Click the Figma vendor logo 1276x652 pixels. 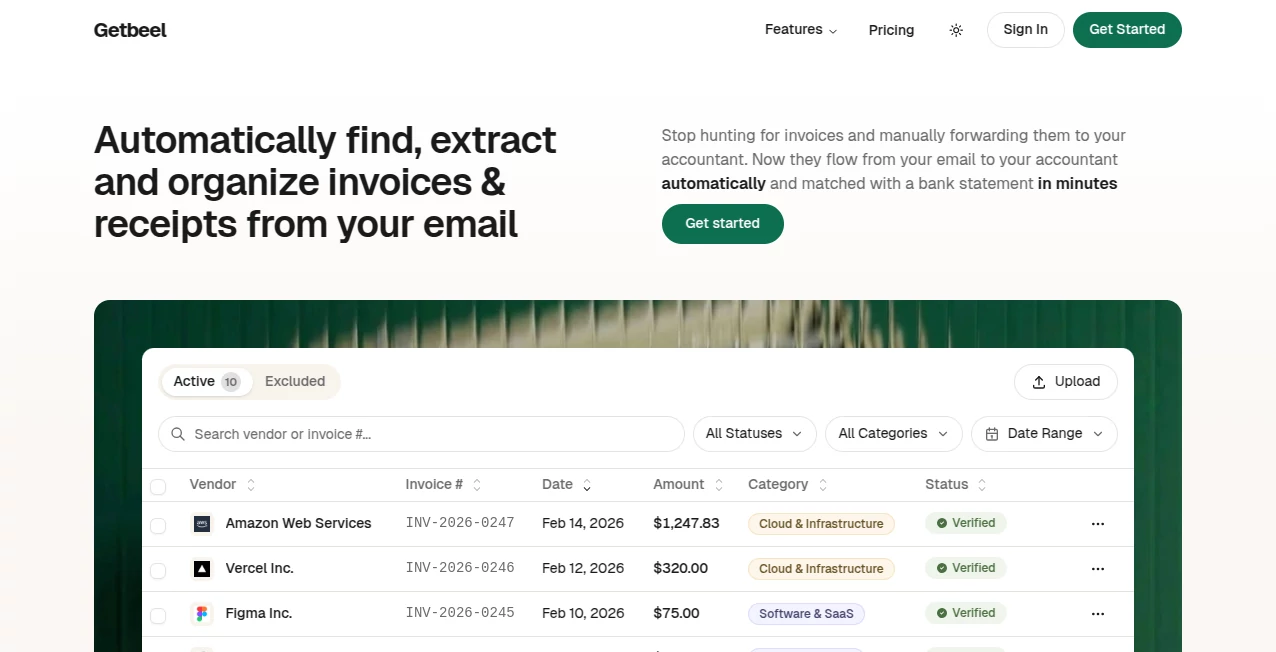click(202, 613)
